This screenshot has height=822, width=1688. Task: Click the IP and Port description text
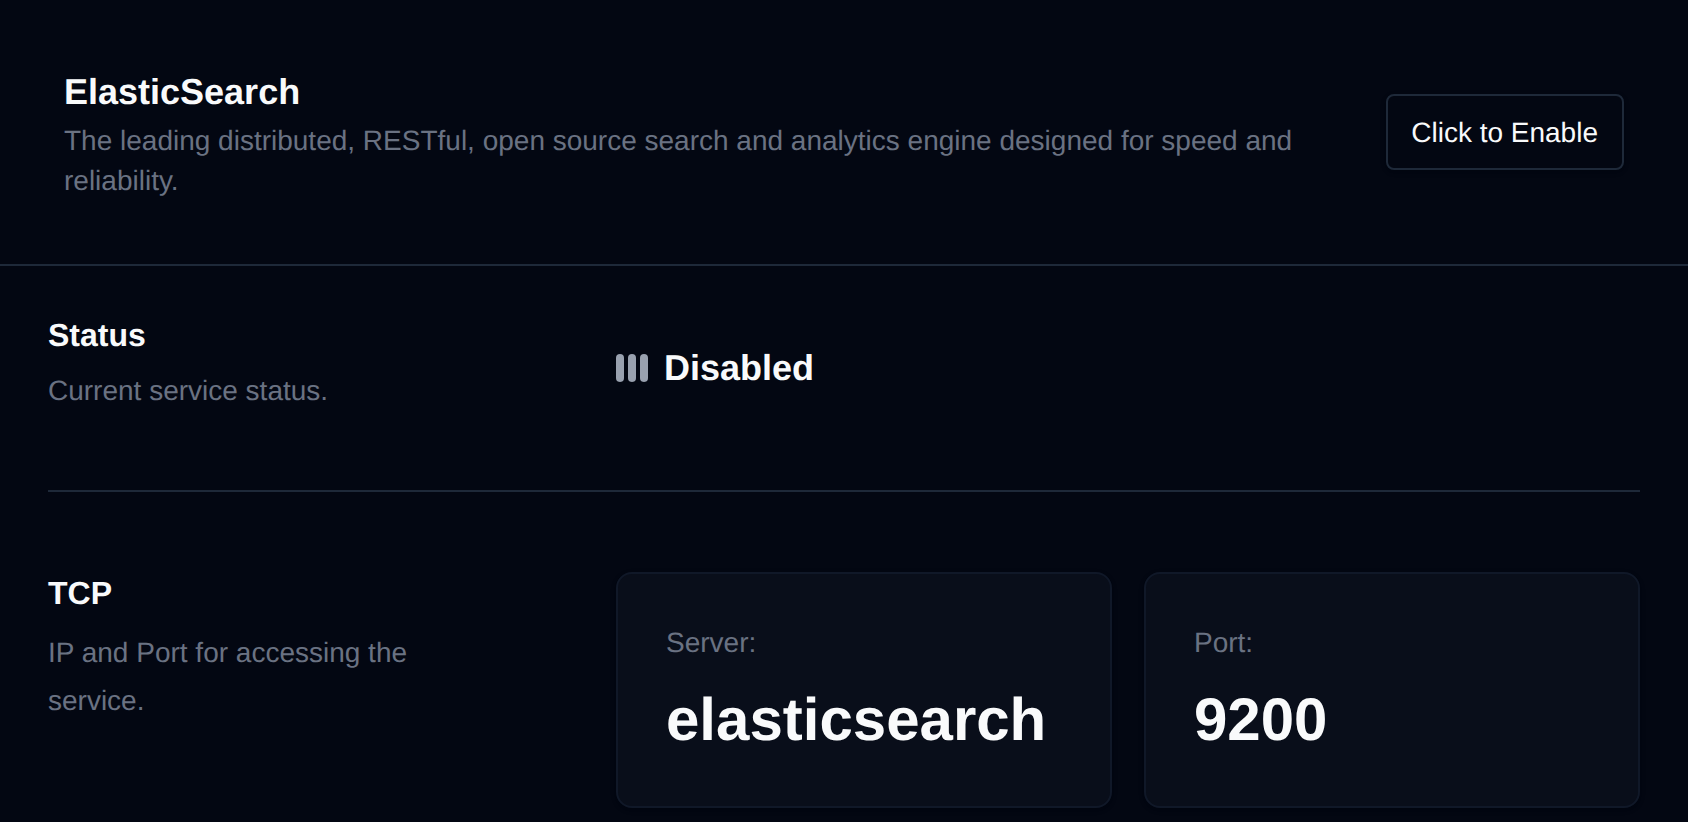(227, 676)
